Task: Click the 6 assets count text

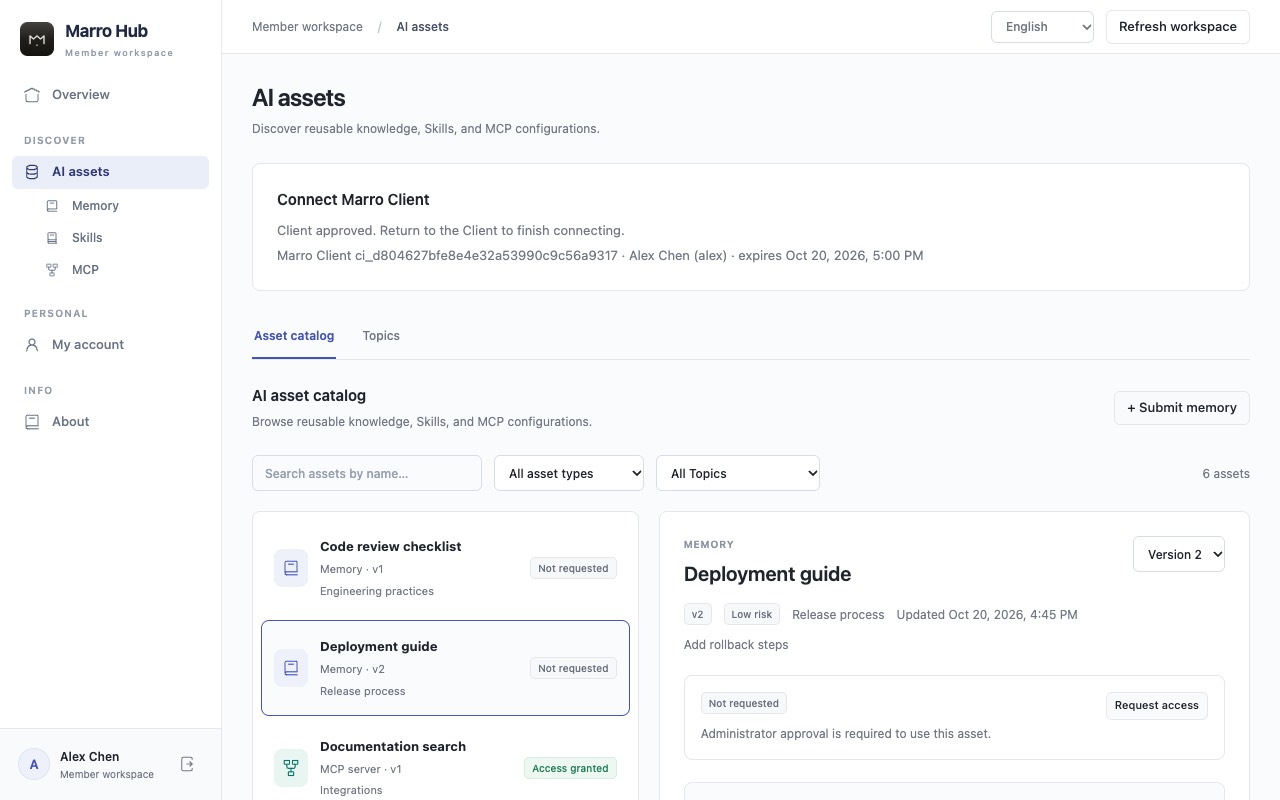Action: tap(1226, 474)
